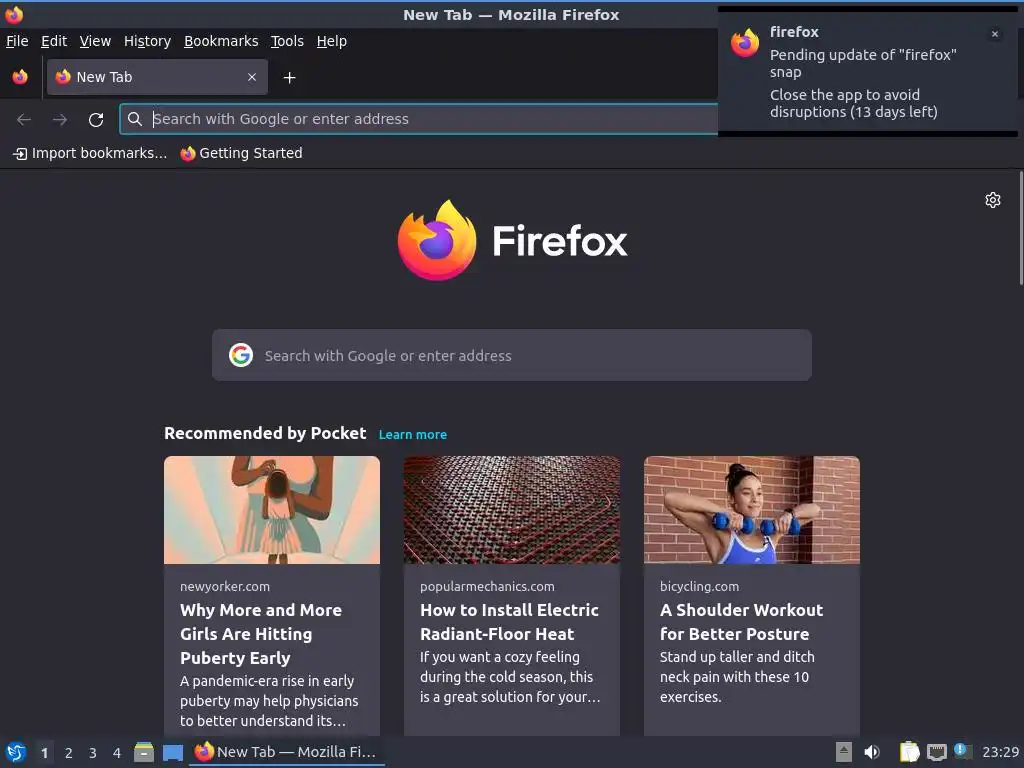Screen dimensions: 1024x768
Task: Open removable media eject tray icon
Action: tap(844, 752)
